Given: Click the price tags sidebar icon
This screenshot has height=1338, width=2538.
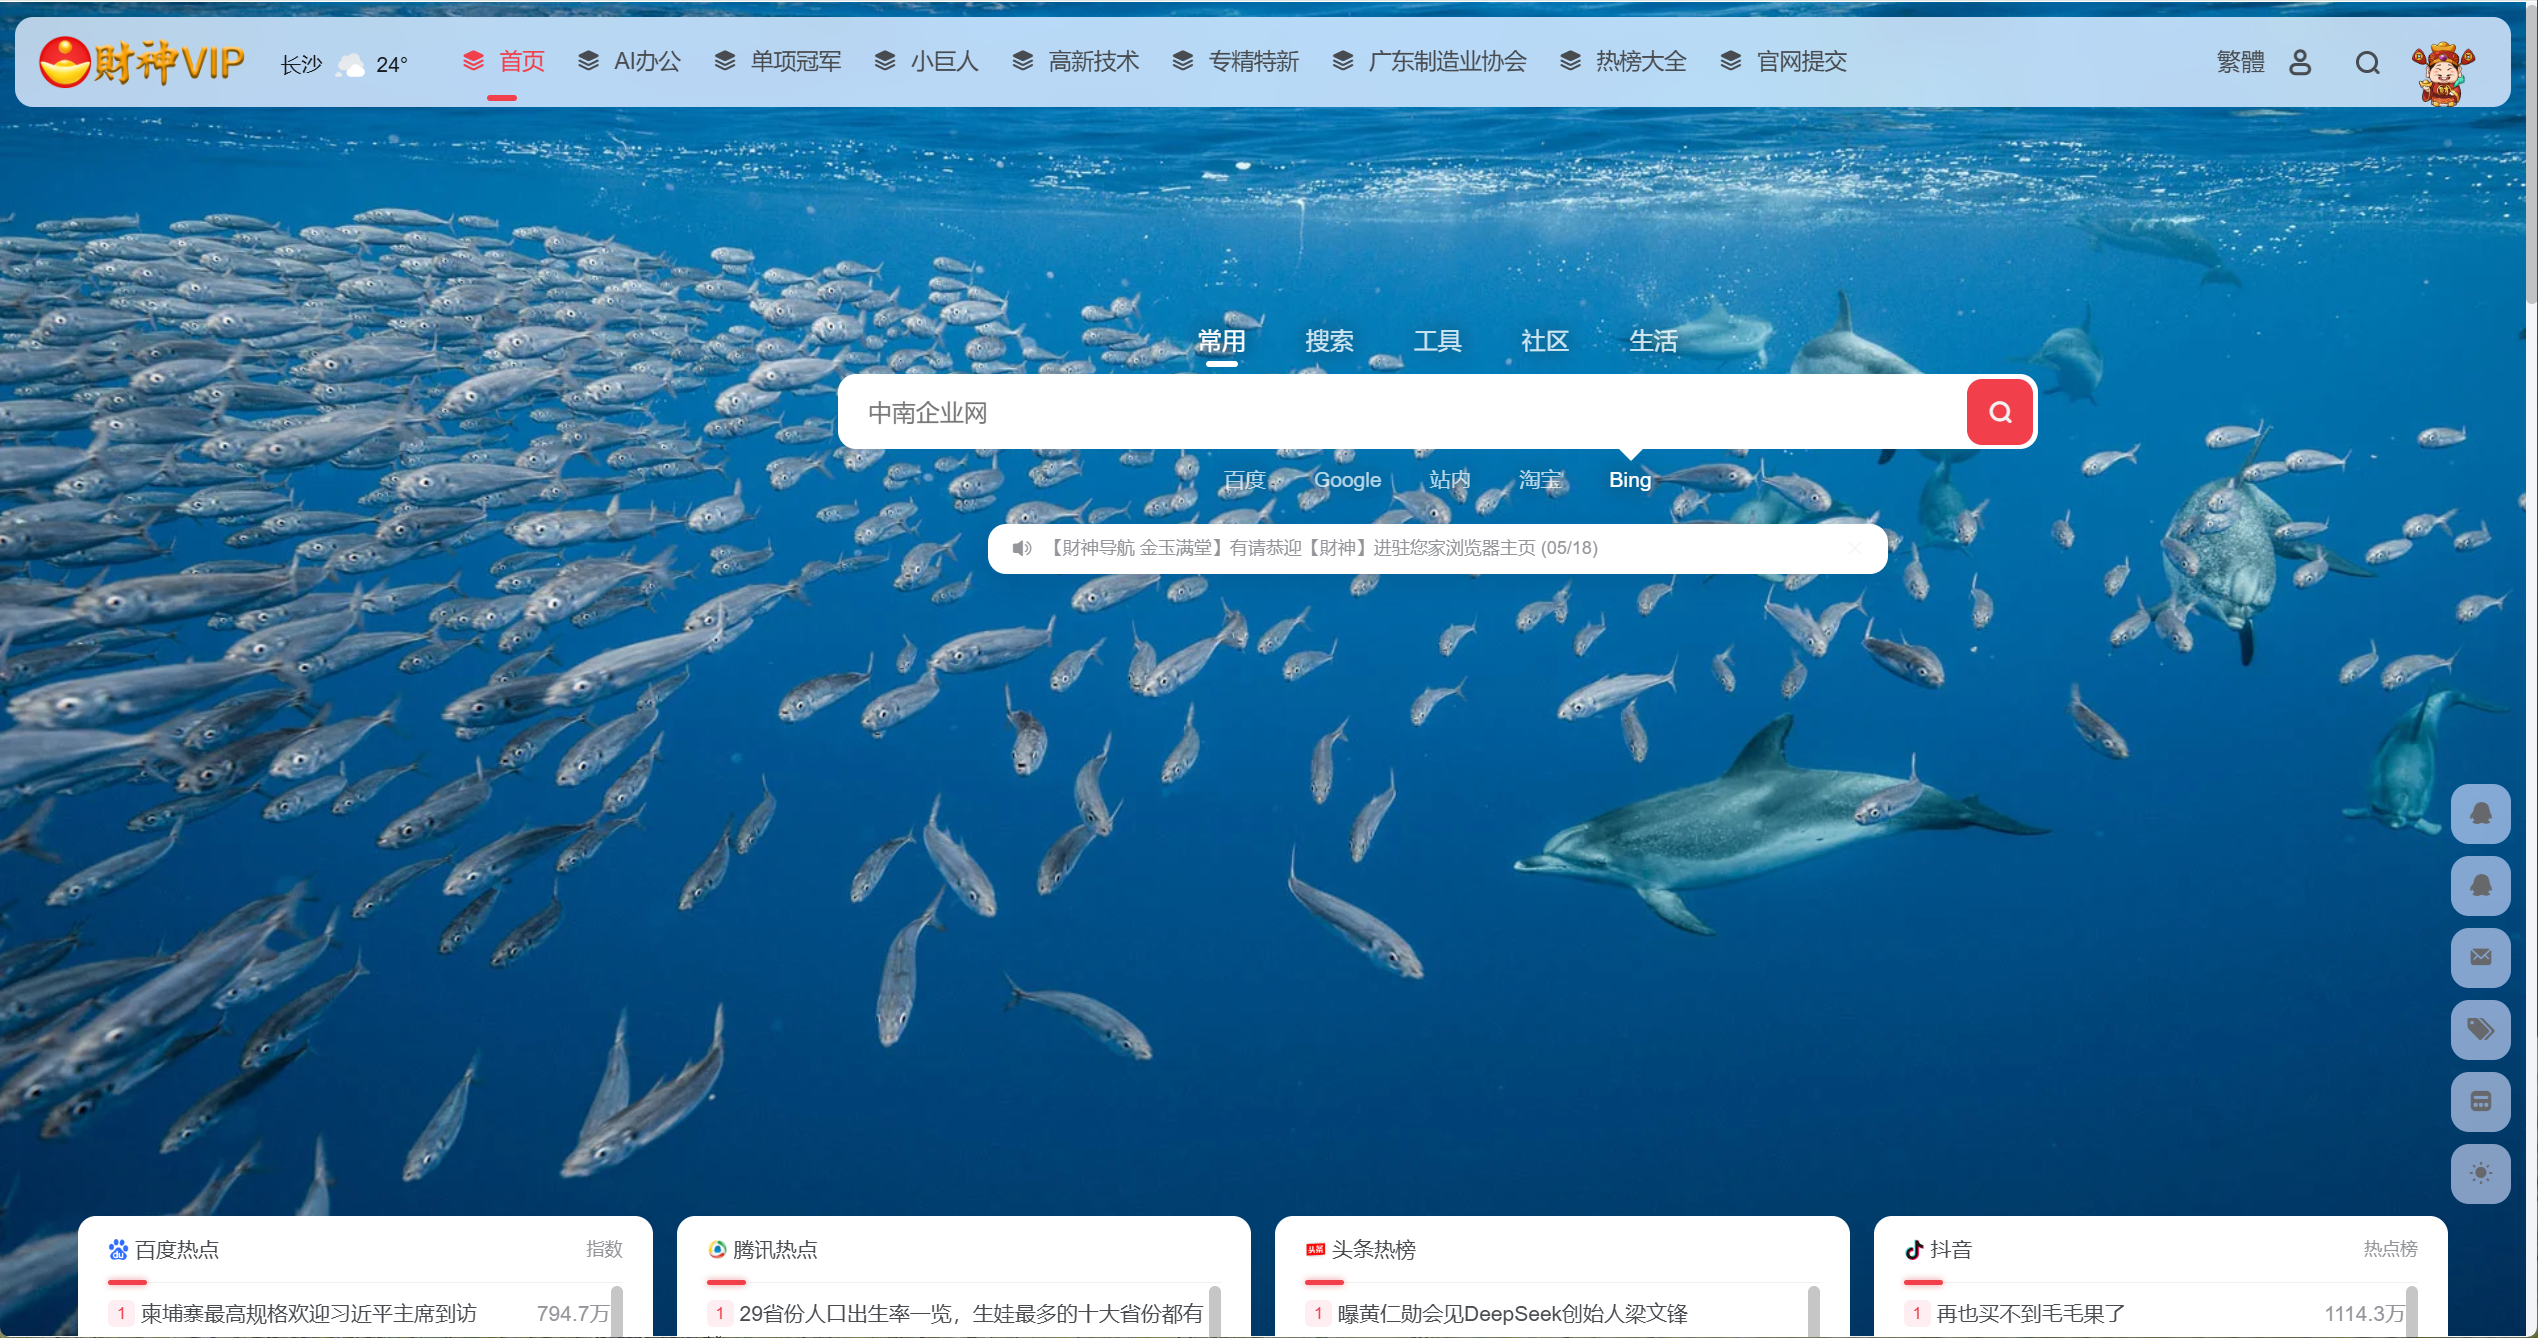Looking at the screenshot, I should coord(2480,1029).
